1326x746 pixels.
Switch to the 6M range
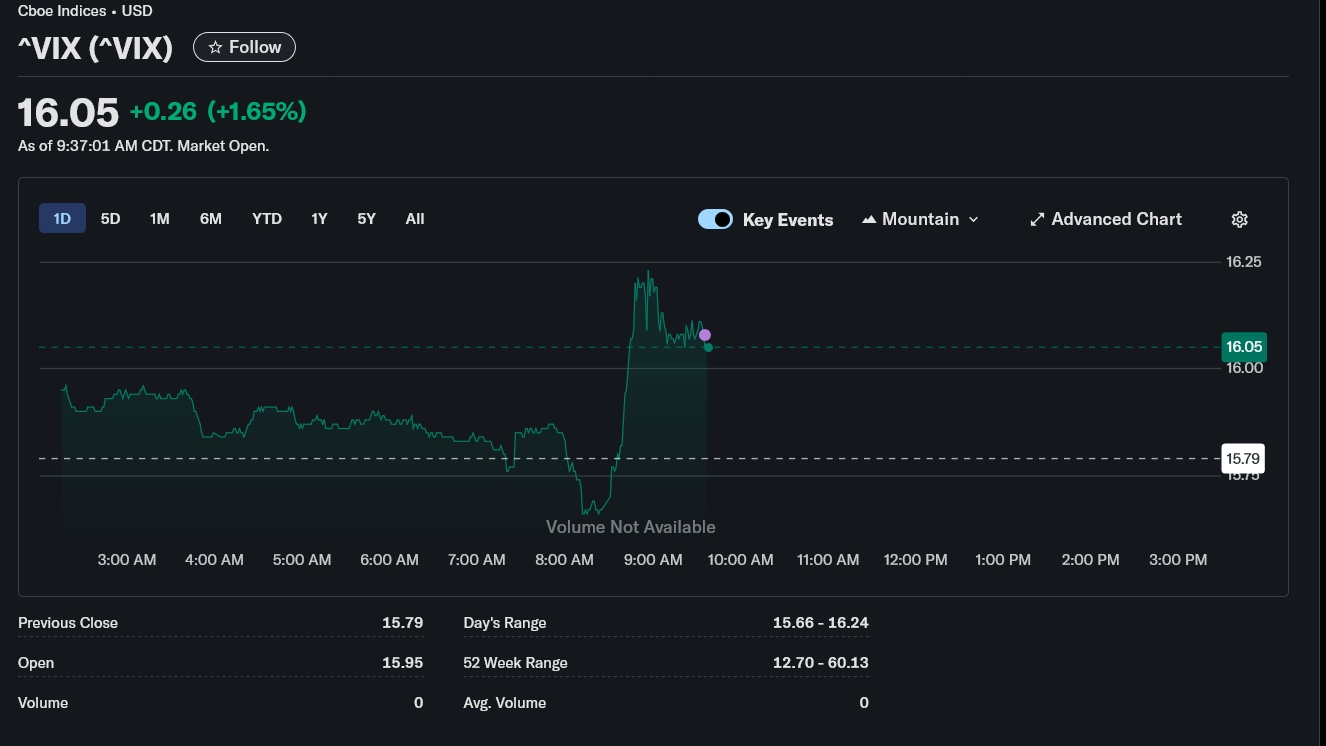[211, 218]
